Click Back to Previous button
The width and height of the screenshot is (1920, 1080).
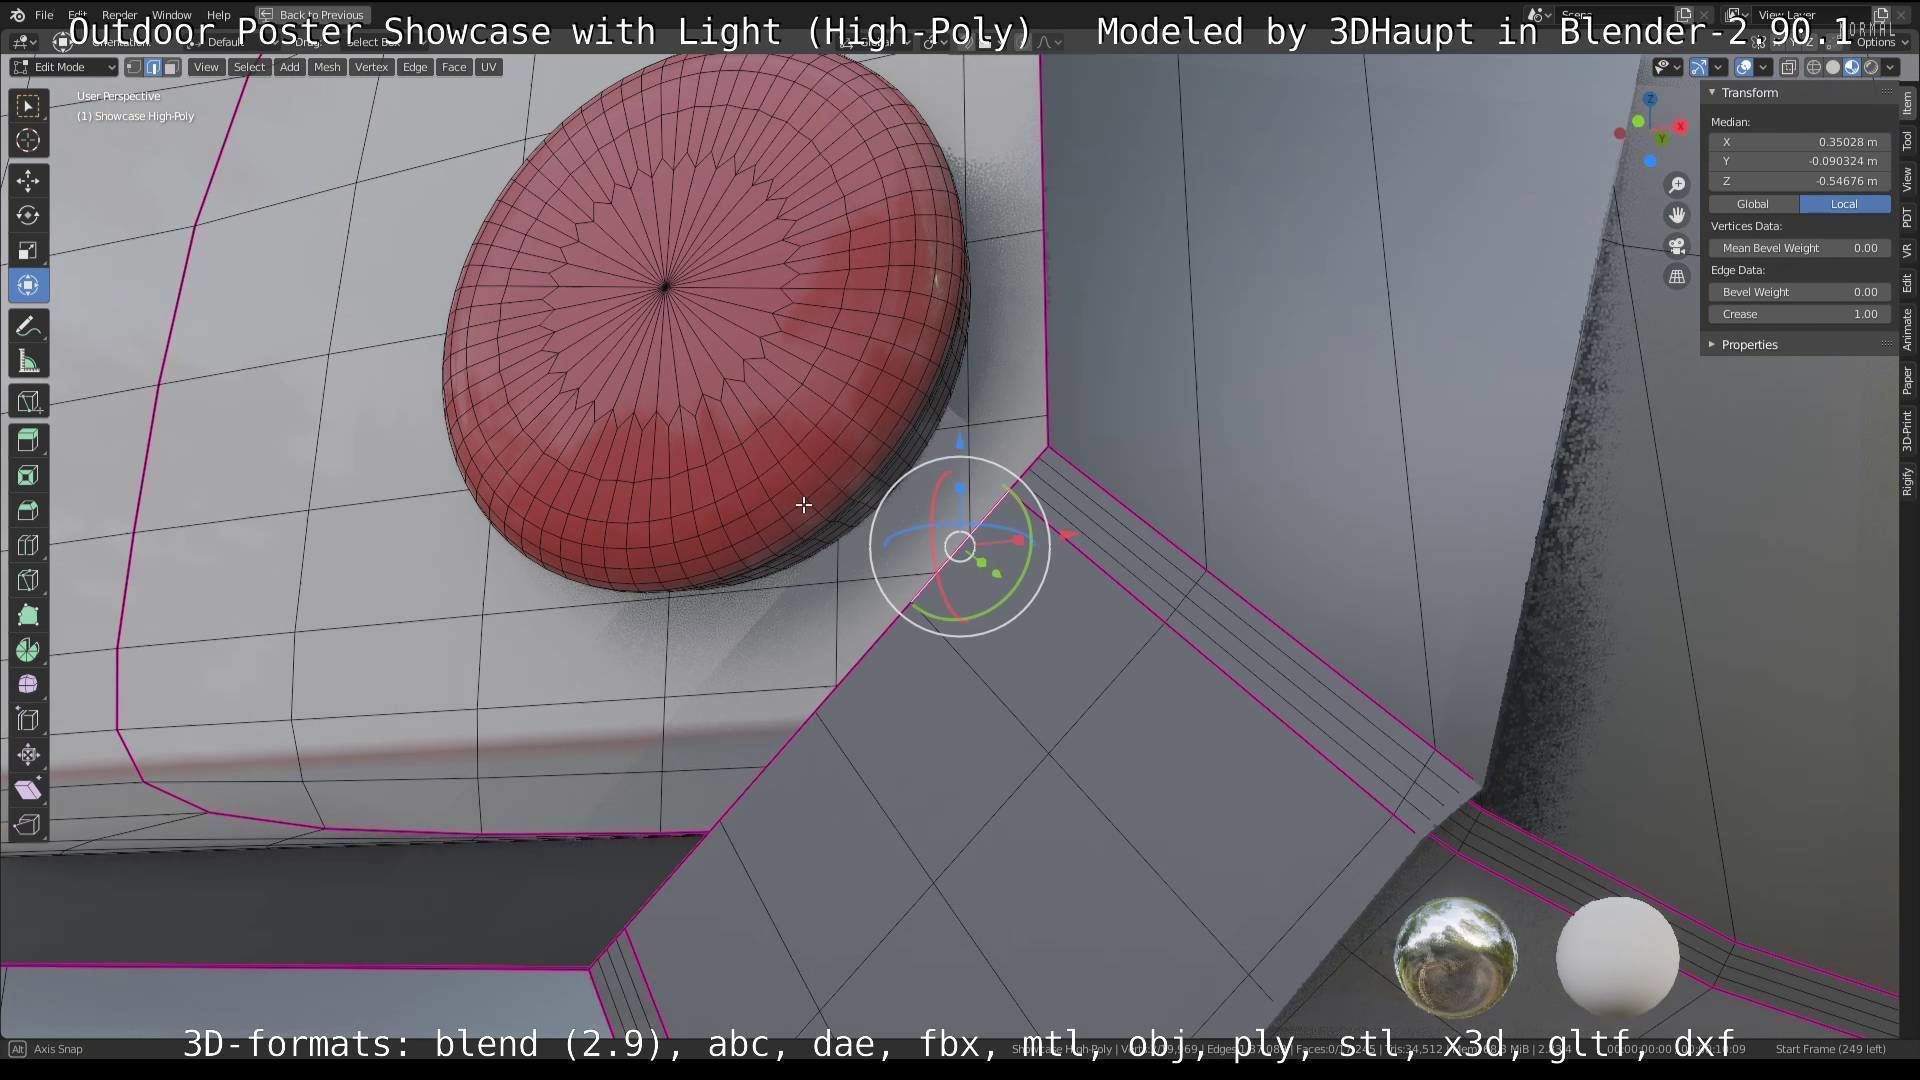312,15
